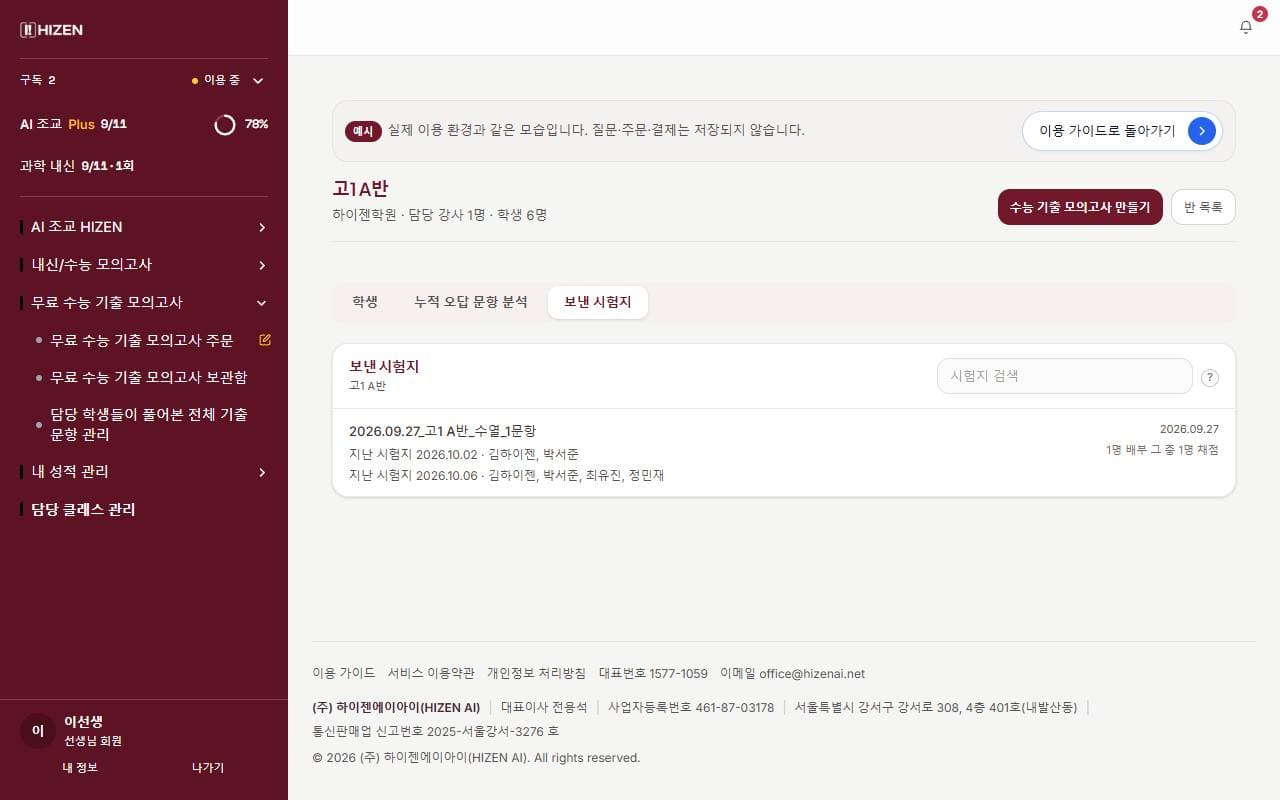Image resolution: width=1280 pixels, height=800 pixels.
Task: Click the 반 목록 button
Action: pyautogui.click(x=1203, y=207)
